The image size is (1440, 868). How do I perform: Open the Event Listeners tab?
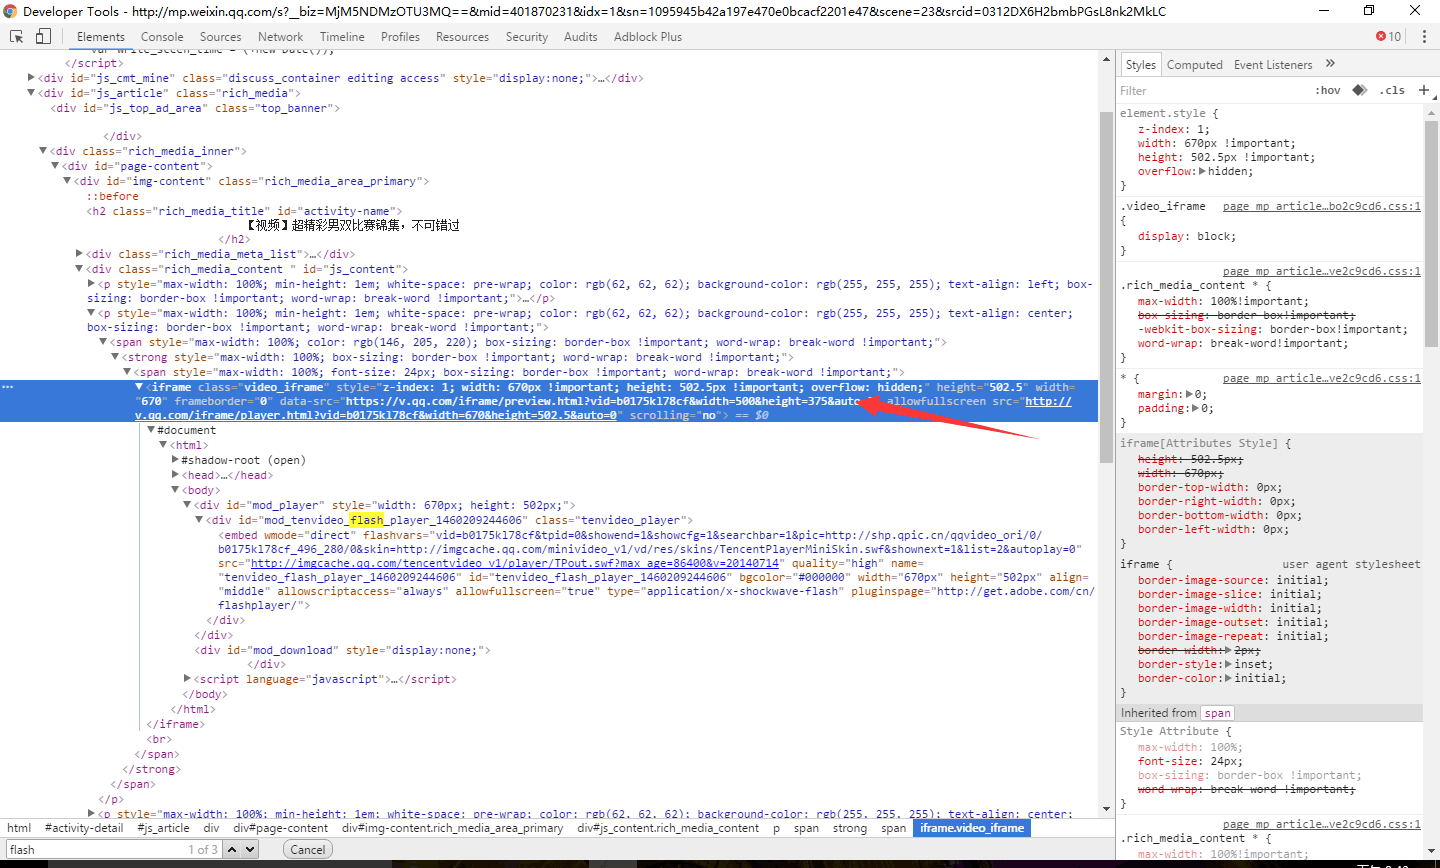pyautogui.click(x=1273, y=65)
